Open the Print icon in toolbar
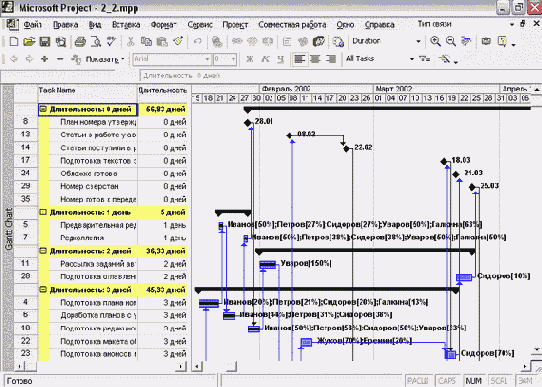 (x=80, y=42)
